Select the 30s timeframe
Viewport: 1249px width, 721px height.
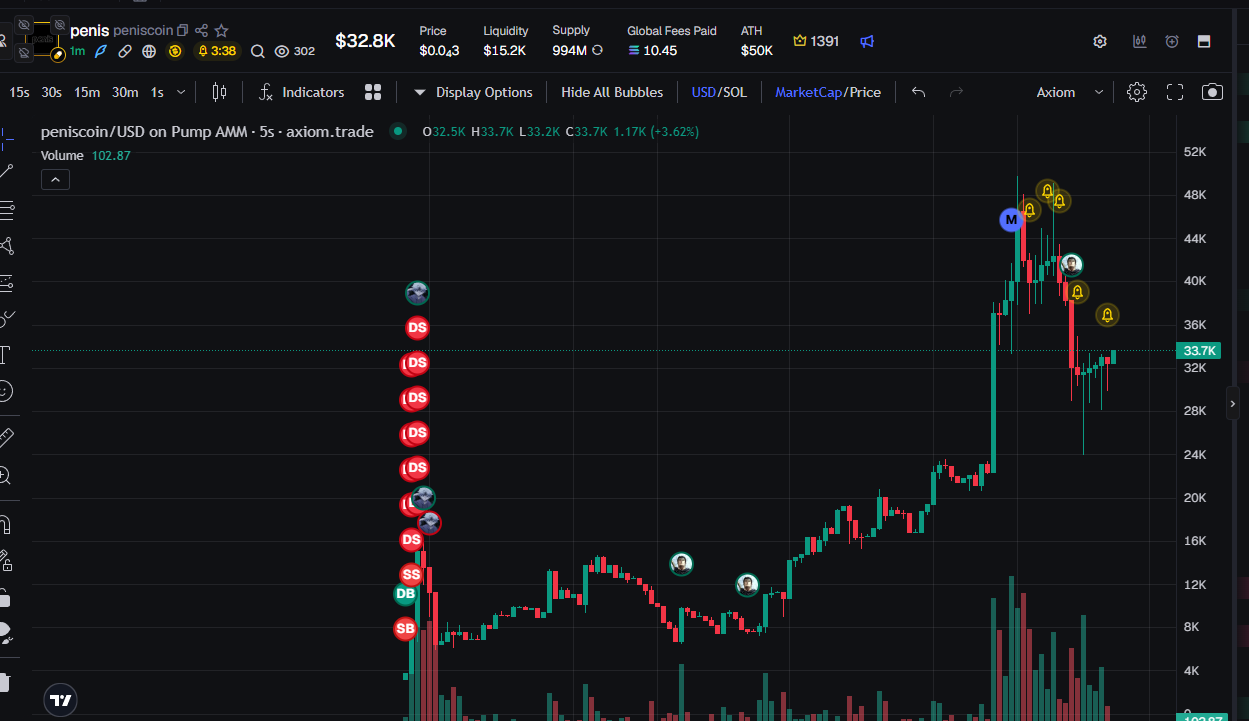pos(52,92)
